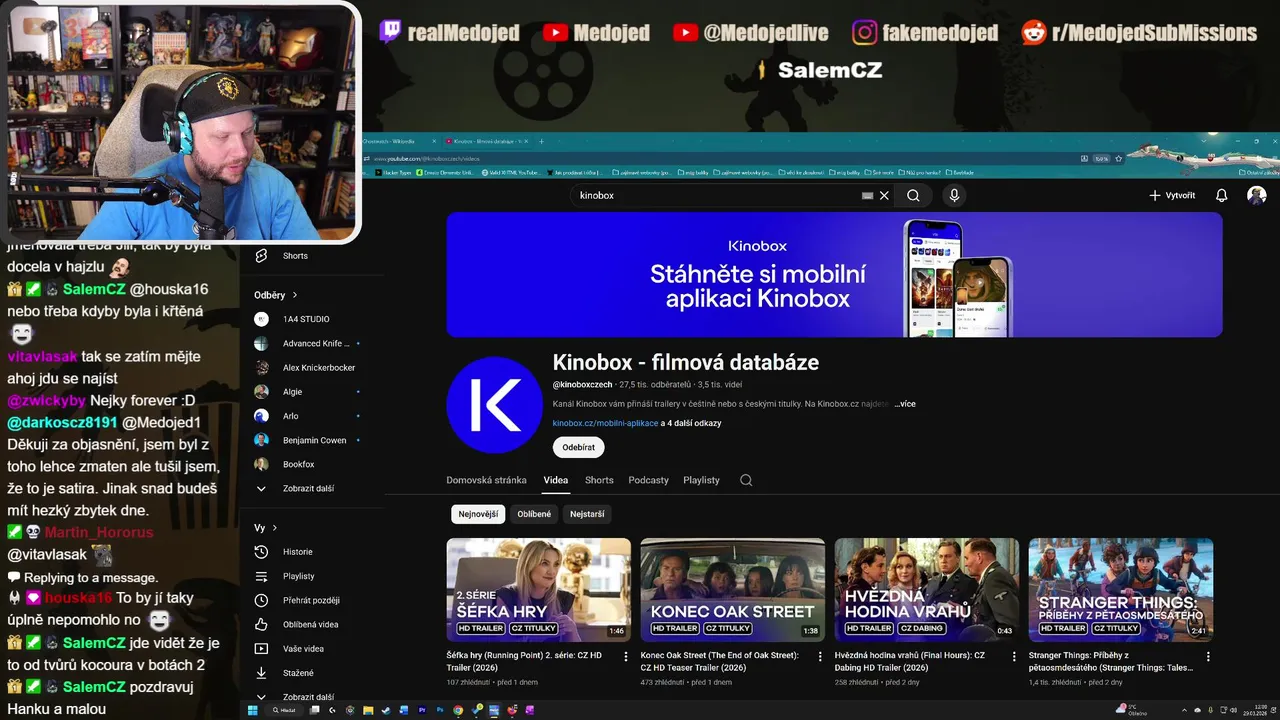Click the Windows taskbar Hledat search box

282,710
